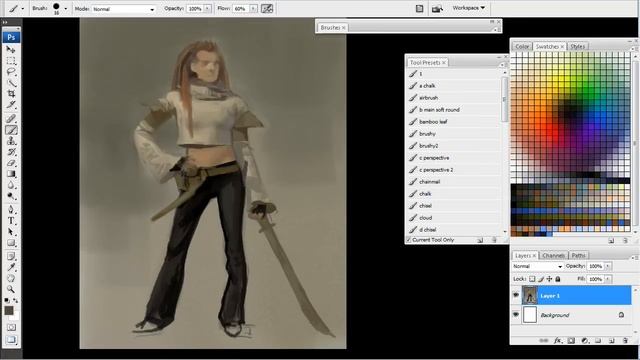Switch to the Channels tab
Screen dimensions: 640x360
click(553, 256)
